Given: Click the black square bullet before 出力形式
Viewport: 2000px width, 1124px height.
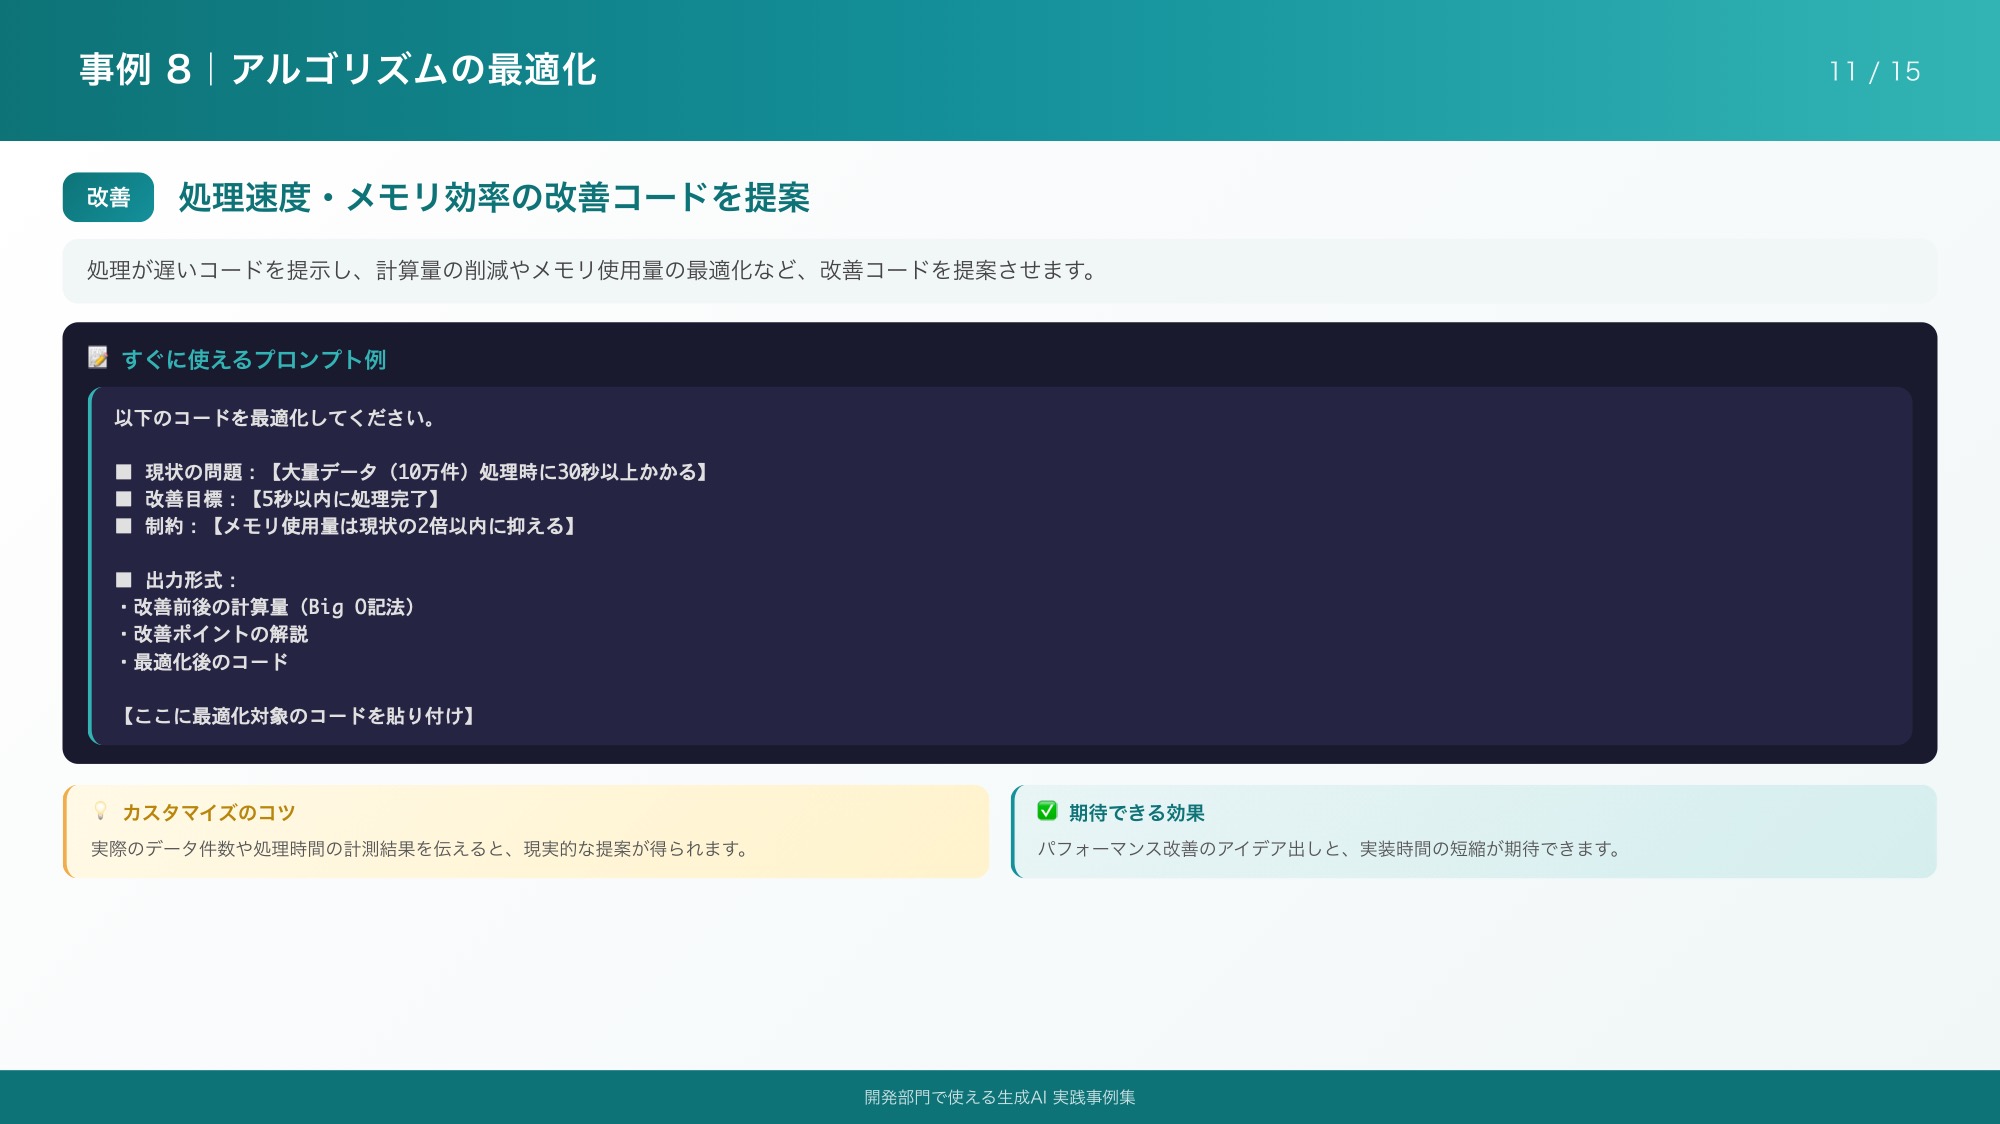Looking at the screenshot, I should (x=124, y=580).
